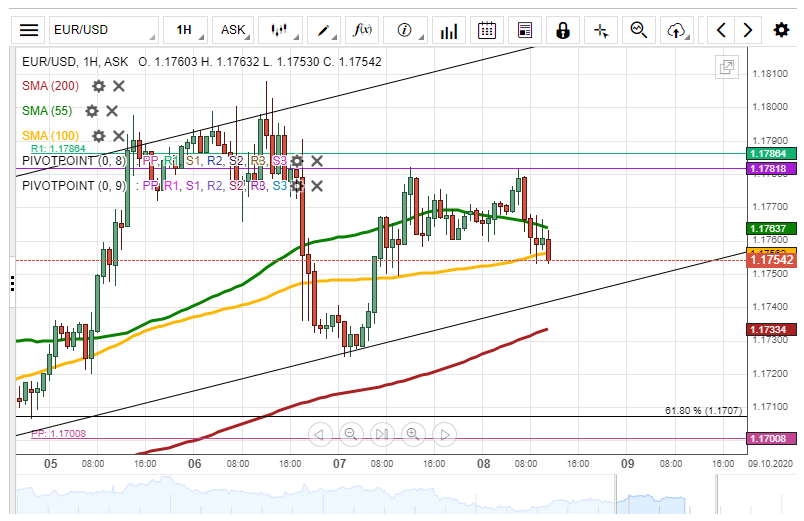Open the calendar date picker
Viewport: 804px width, 521px height.
click(x=486, y=30)
